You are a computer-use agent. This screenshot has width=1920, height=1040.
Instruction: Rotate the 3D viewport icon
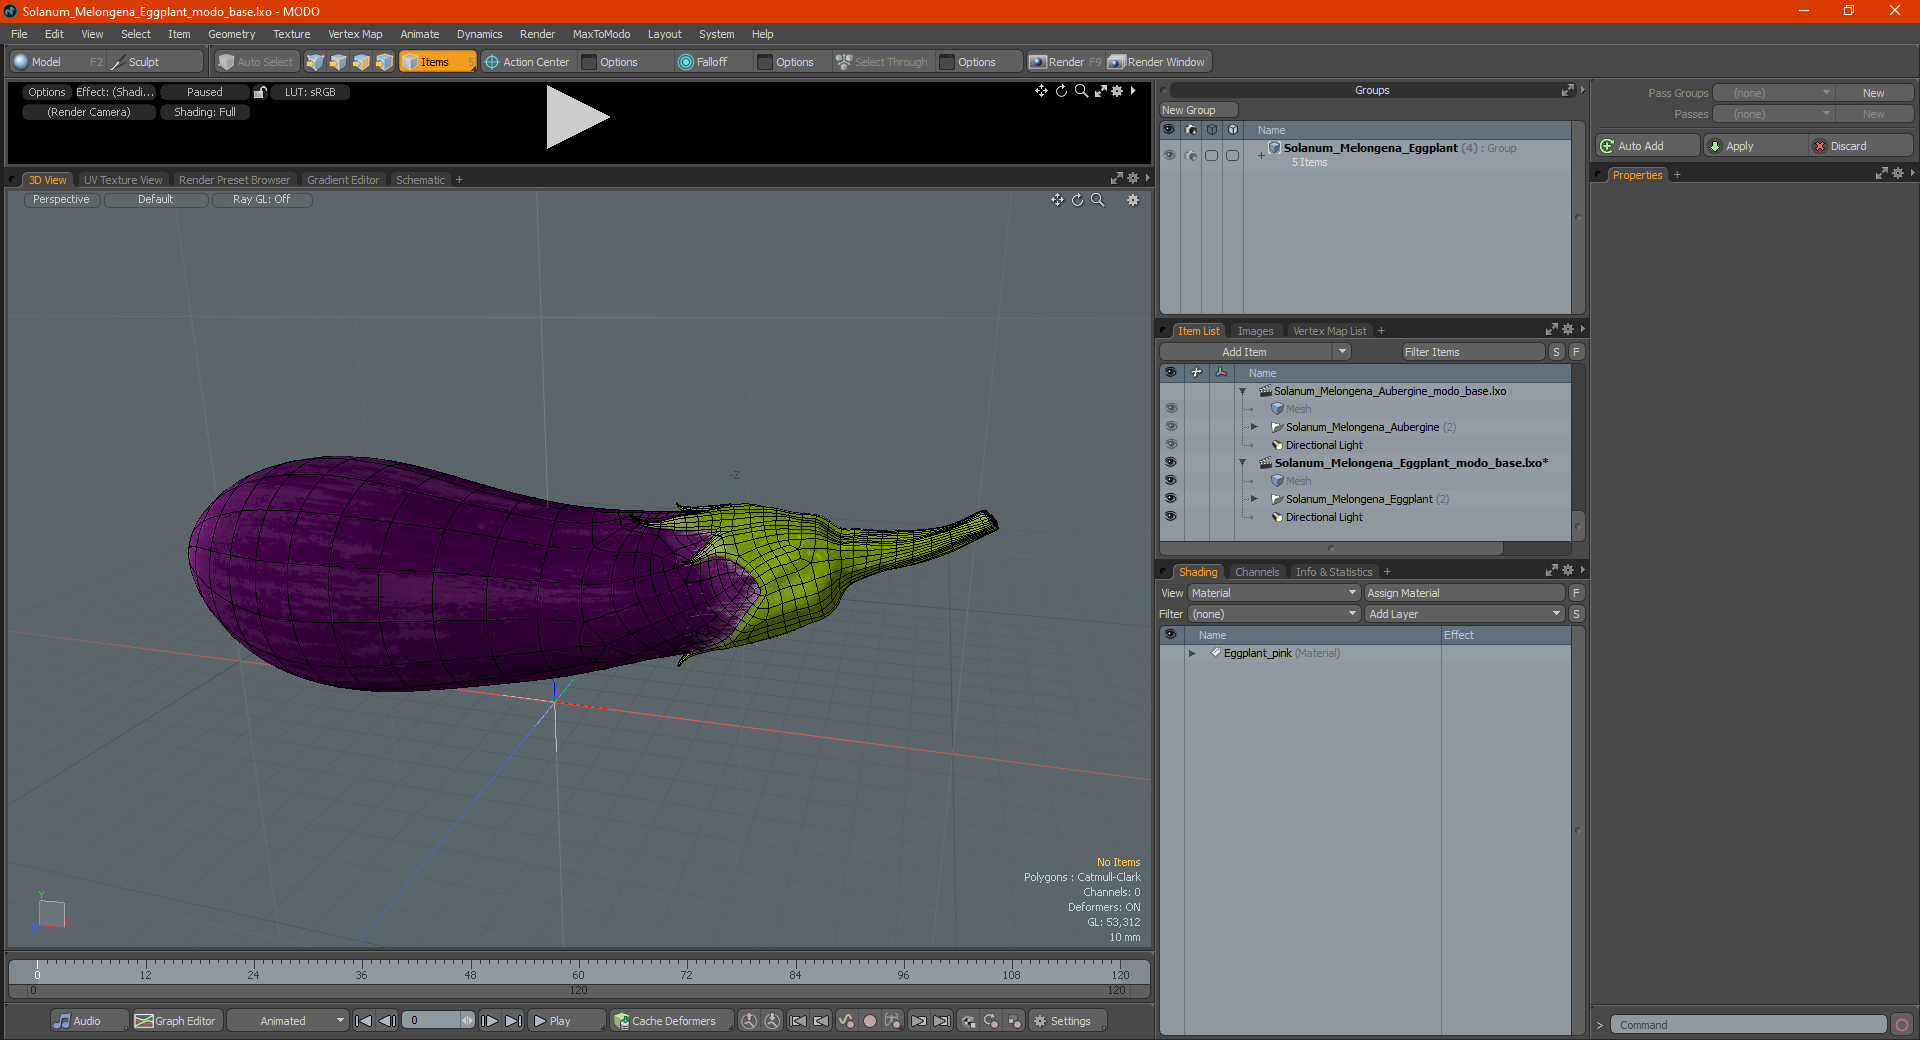(1078, 200)
